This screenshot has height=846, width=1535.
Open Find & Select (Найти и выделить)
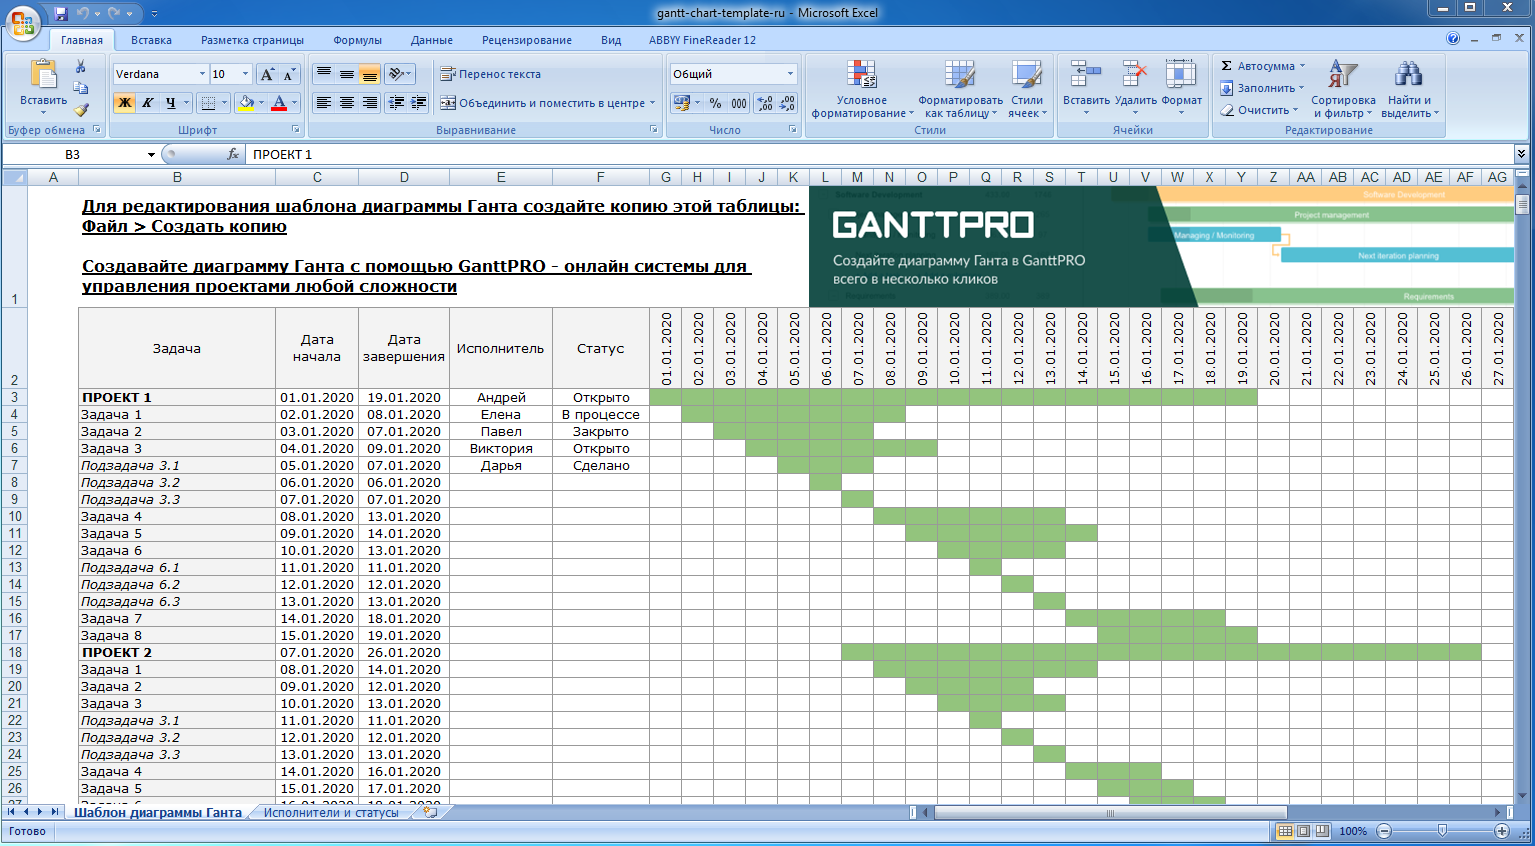(x=1410, y=88)
